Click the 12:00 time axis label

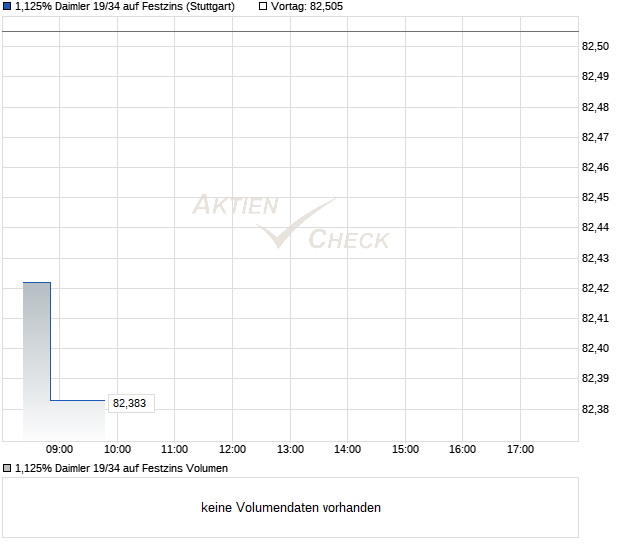click(x=232, y=450)
